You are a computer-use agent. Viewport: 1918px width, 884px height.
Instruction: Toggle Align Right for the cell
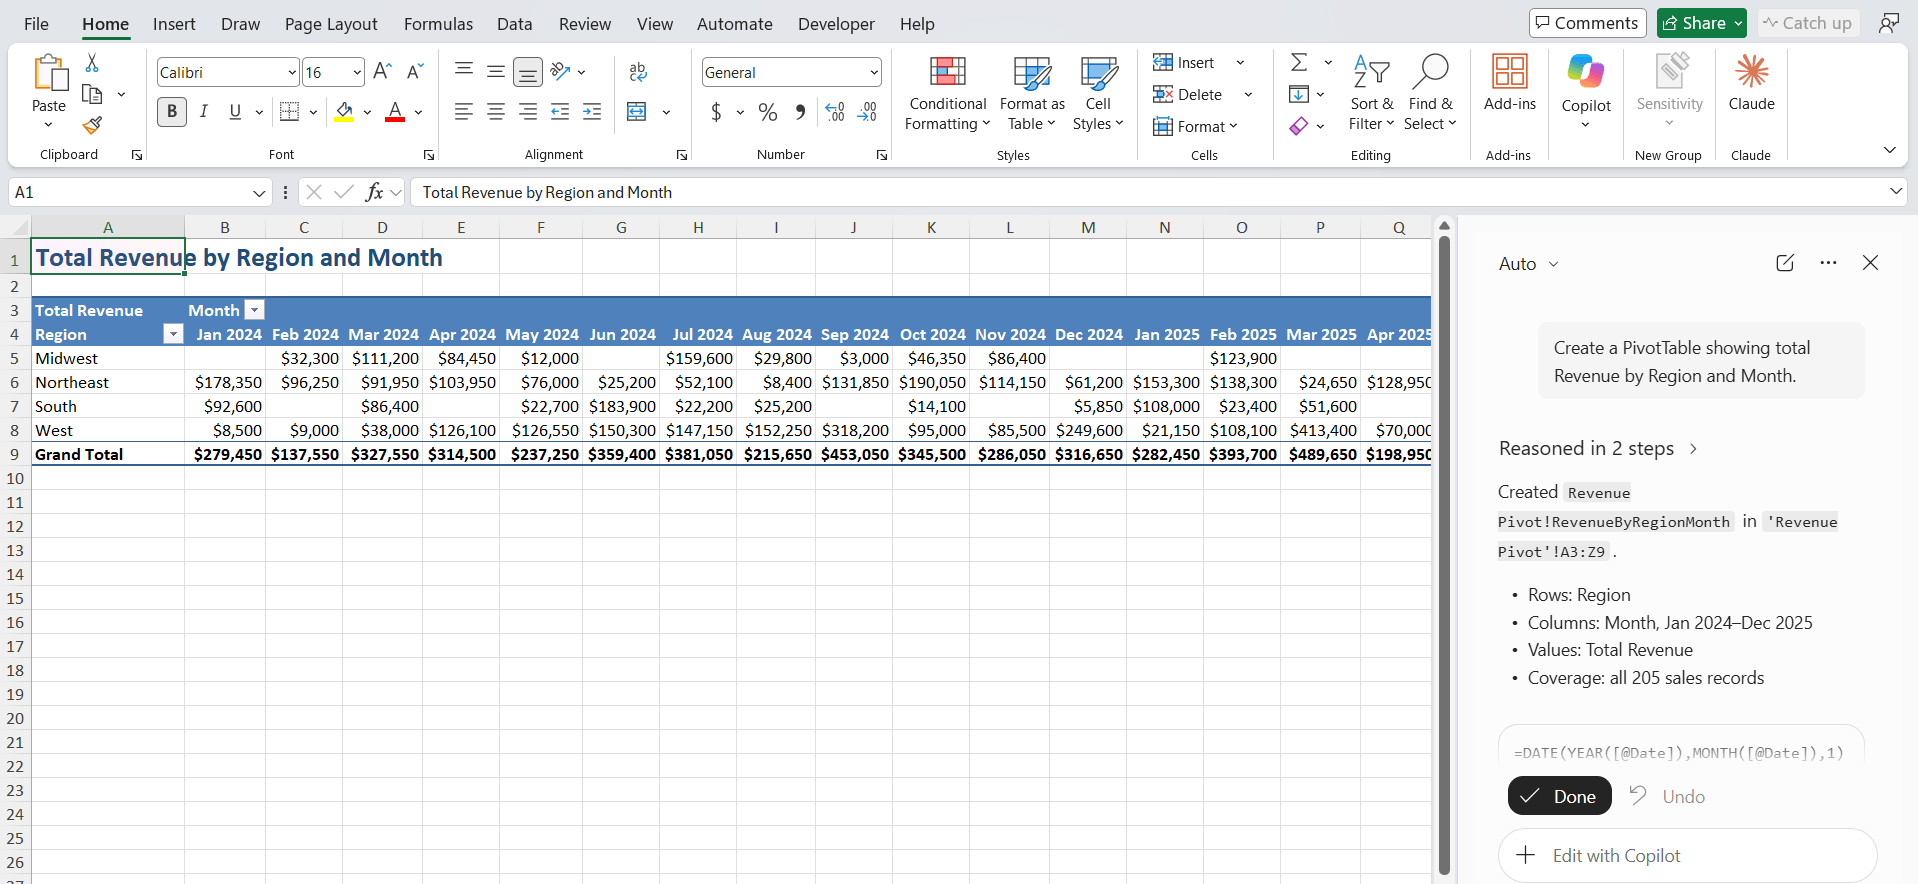coord(528,112)
